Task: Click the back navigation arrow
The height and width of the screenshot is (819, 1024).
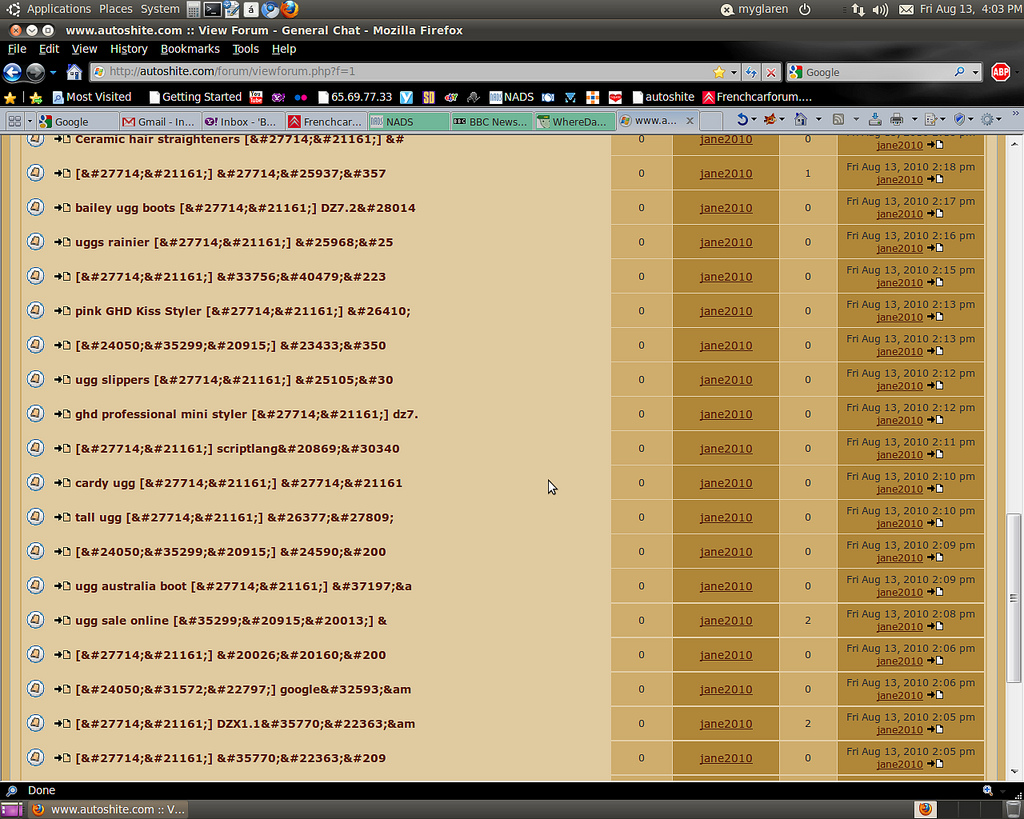Action: pos(12,72)
